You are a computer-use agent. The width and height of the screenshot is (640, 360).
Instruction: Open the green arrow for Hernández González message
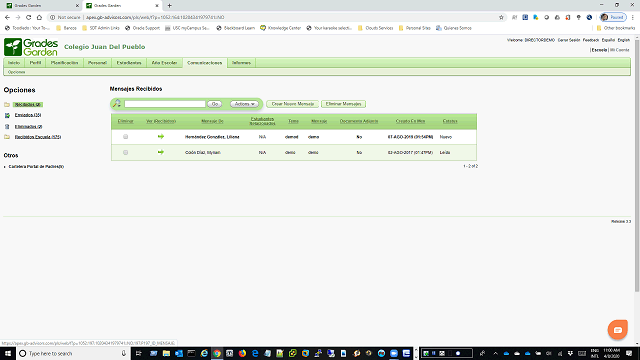click(x=161, y=137)
